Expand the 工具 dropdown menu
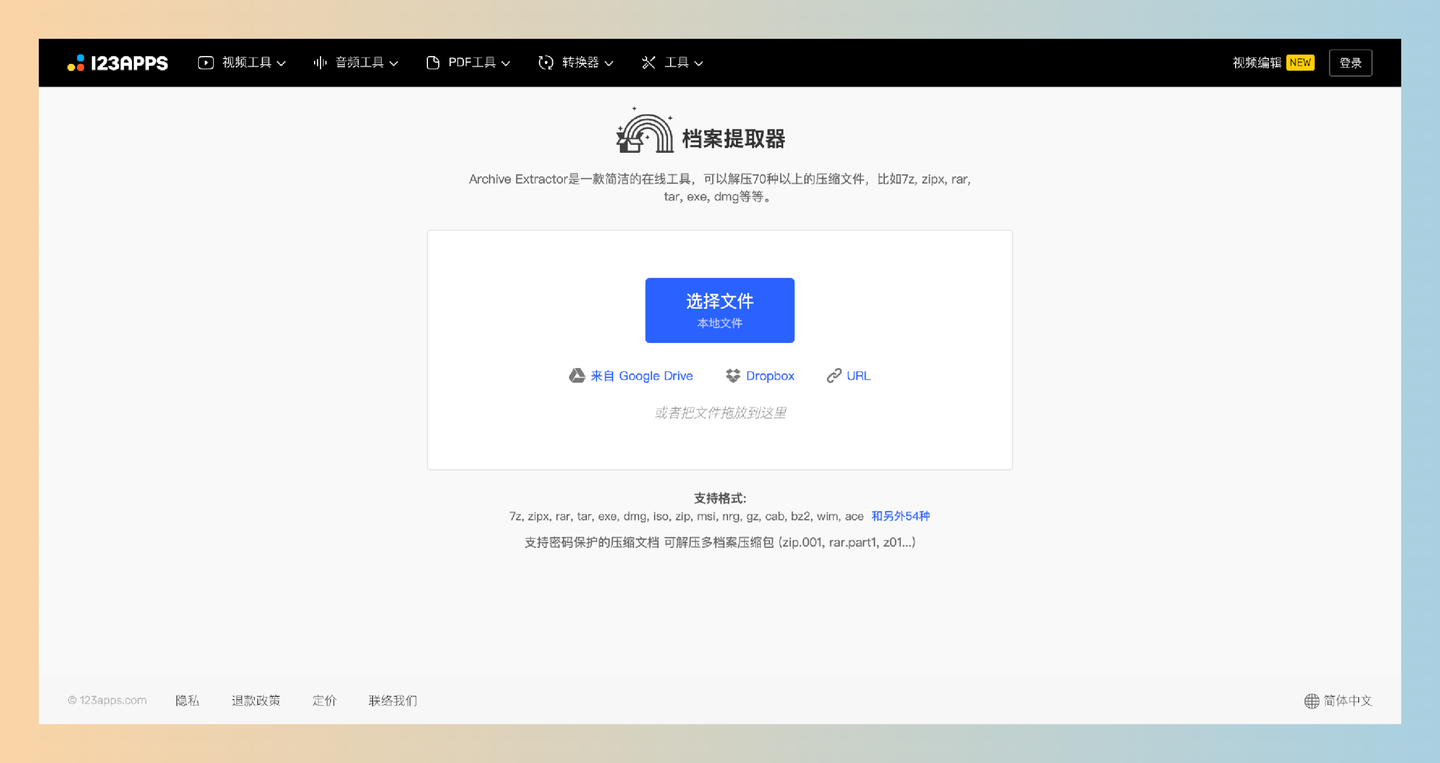The image size is (1440, 763). [x=672, y=62]
